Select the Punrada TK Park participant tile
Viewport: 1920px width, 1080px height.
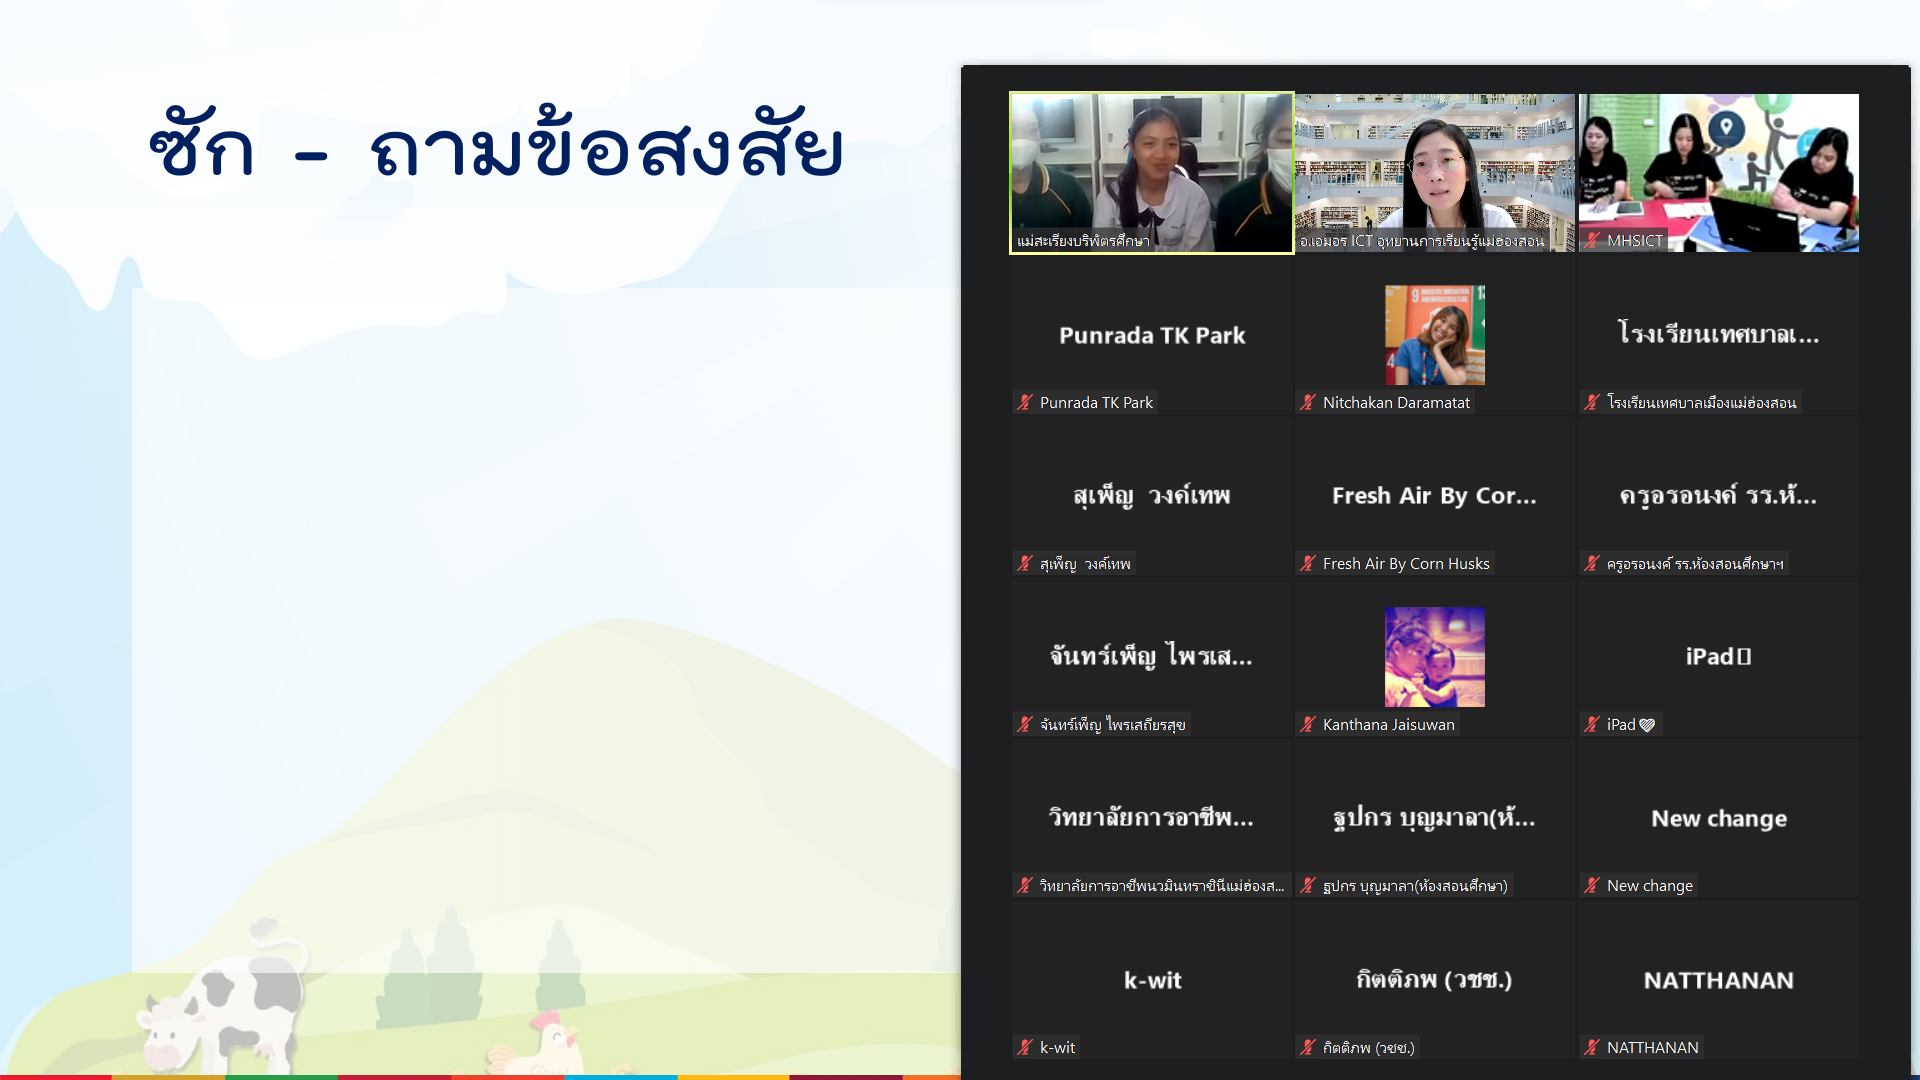pyautogui.click(x=1151, y=336)
